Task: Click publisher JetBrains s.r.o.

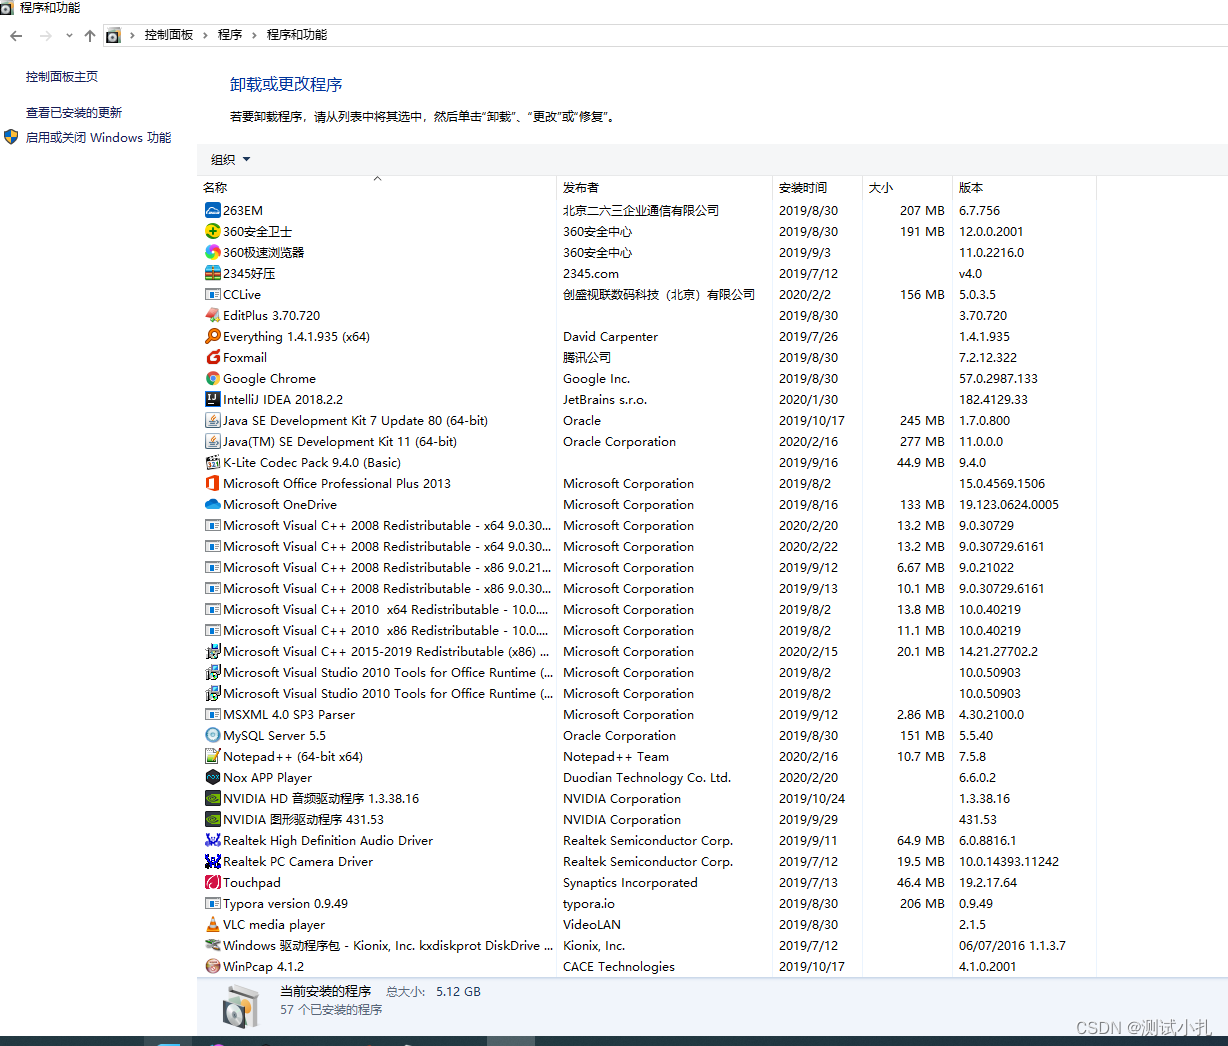Action: [x=605, y=399]
